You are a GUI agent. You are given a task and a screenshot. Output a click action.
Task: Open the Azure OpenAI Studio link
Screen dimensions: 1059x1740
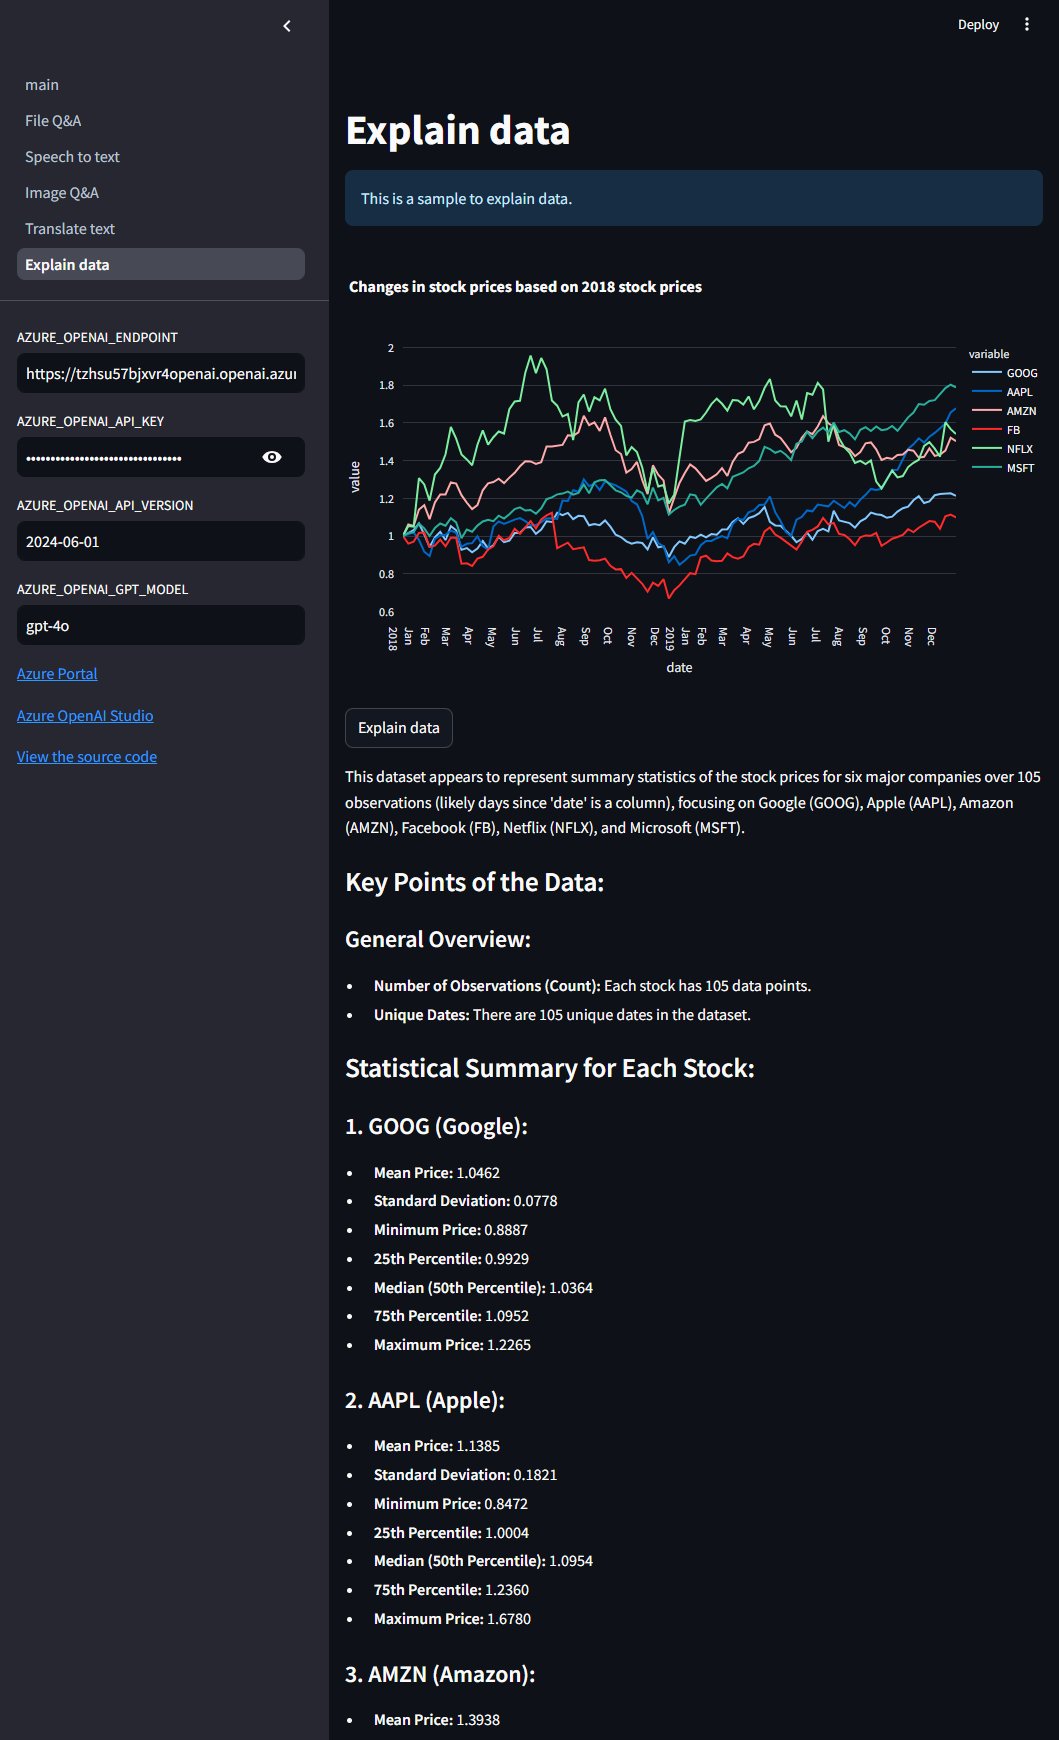(x=85, y=716)
